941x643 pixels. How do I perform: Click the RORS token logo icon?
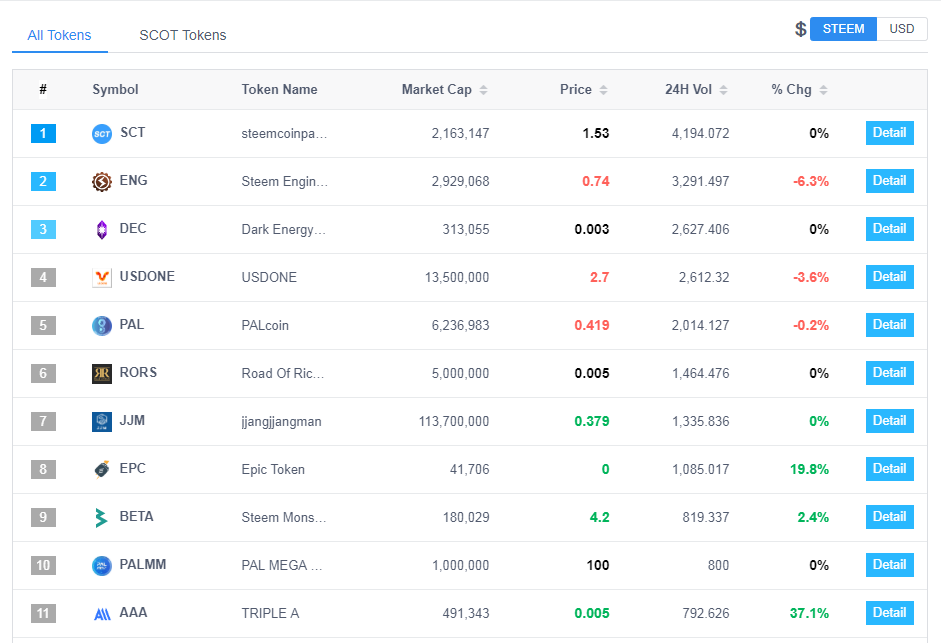pos(101,373)
